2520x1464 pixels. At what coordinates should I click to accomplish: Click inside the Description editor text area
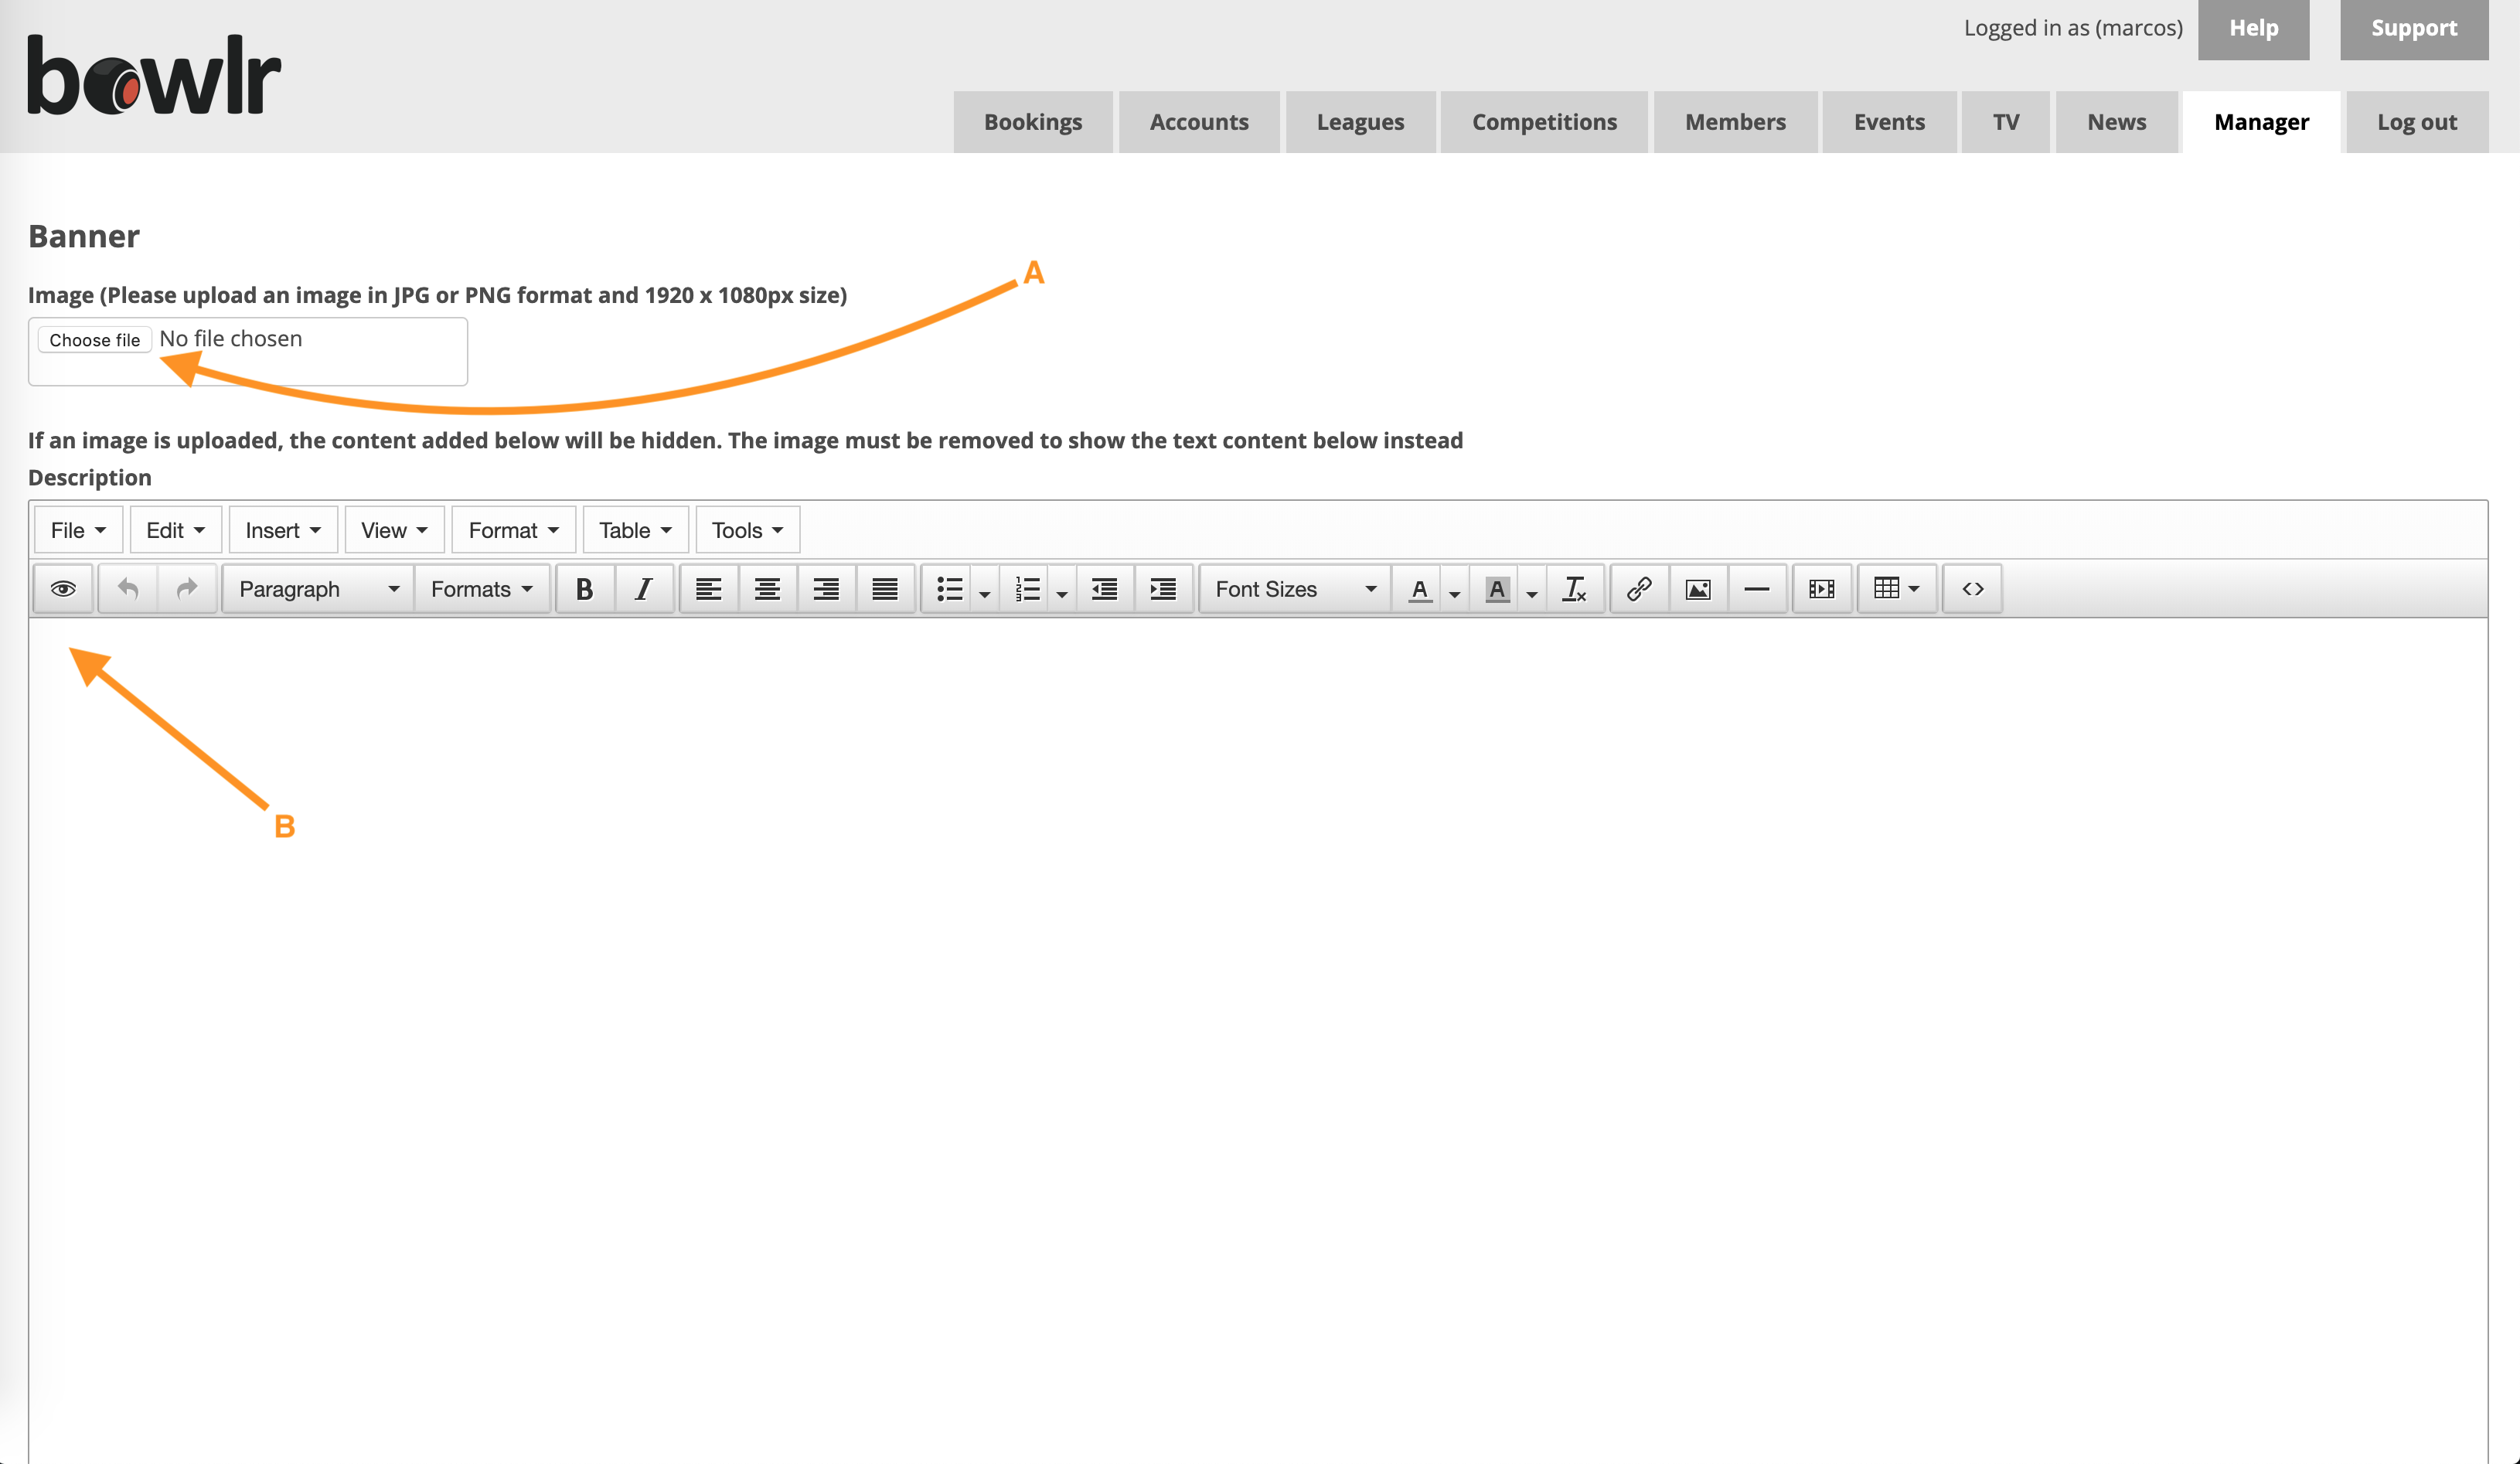pos(1258,1040)
